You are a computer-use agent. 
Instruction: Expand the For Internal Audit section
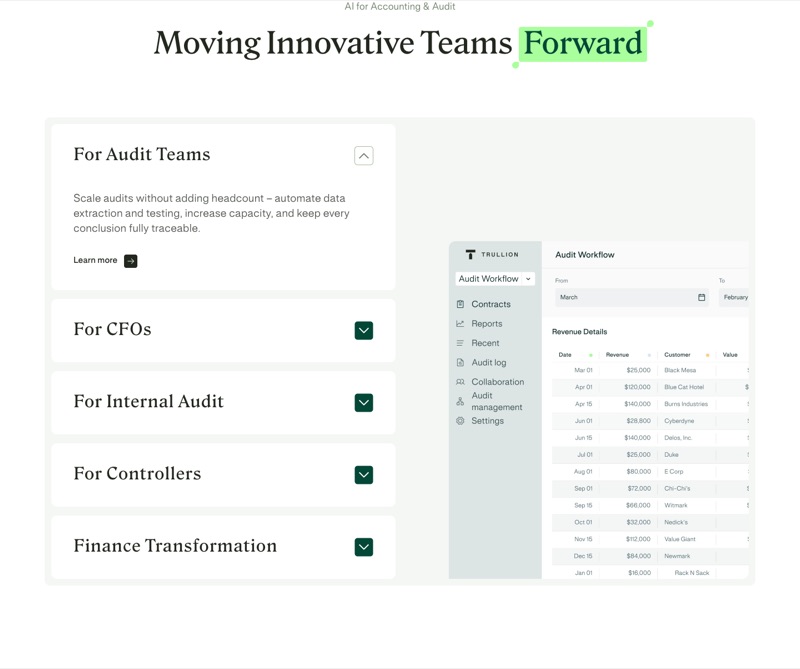click(x=364, y=403)
